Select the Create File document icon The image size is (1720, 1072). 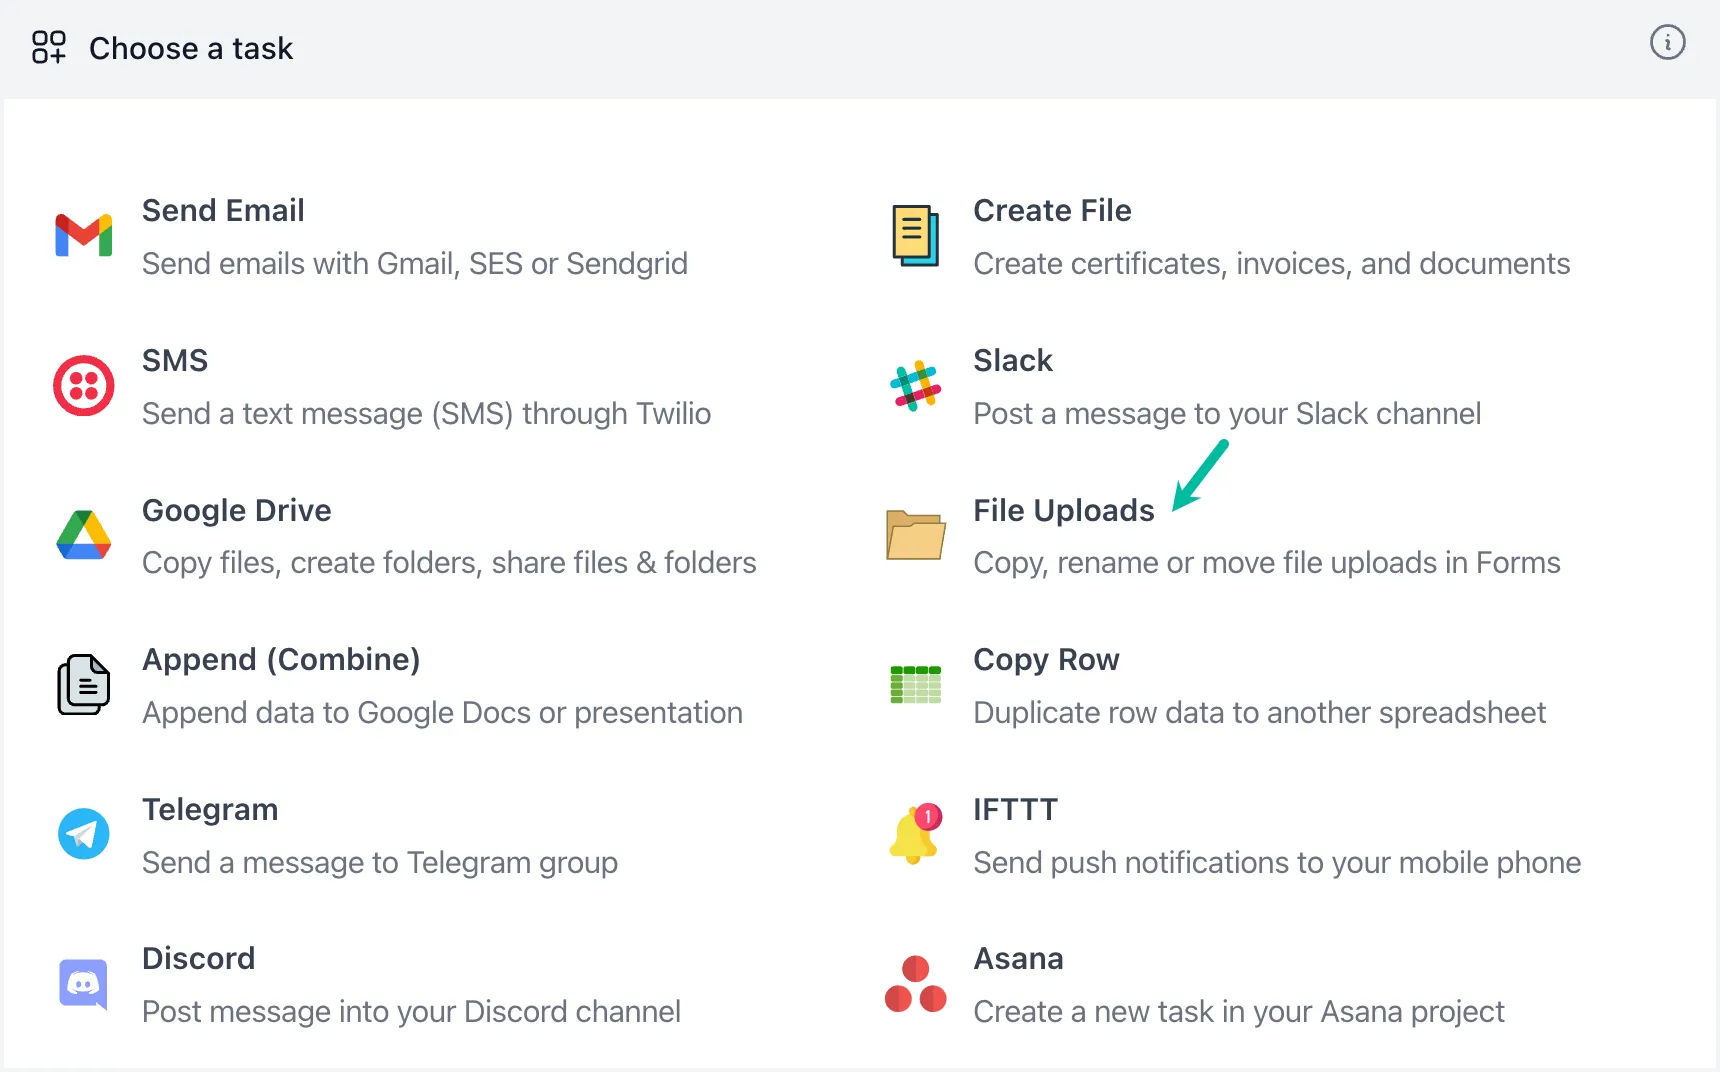coord(915,236)
